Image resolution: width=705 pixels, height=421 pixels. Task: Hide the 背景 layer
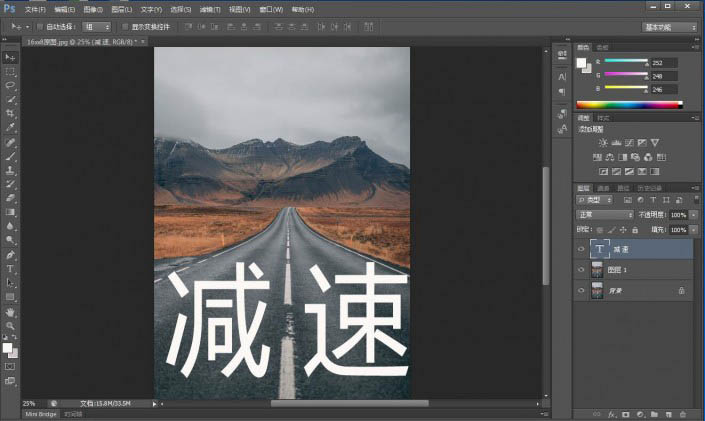(x=581, y=291)
